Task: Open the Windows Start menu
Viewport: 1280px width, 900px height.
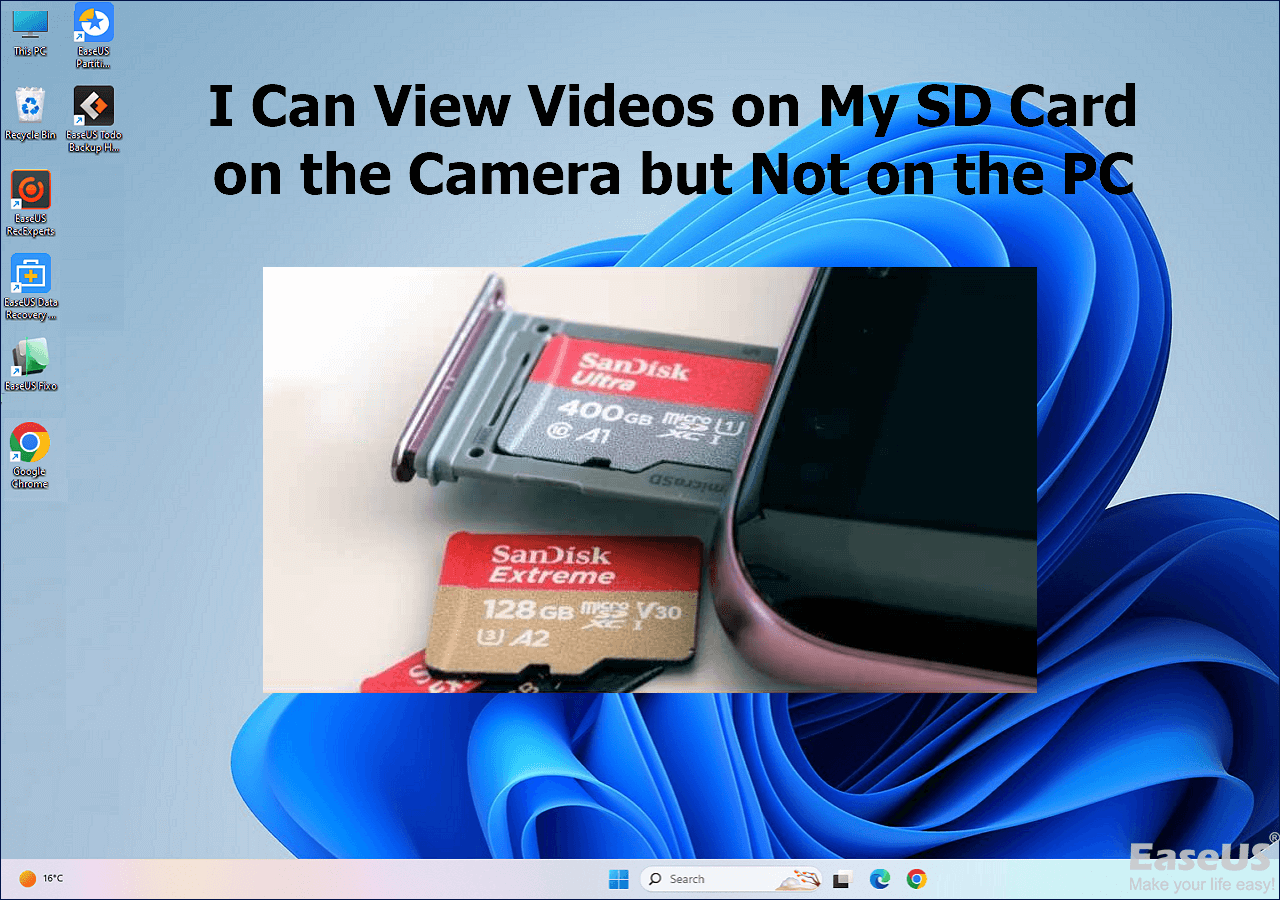Action: pos(619,879)
